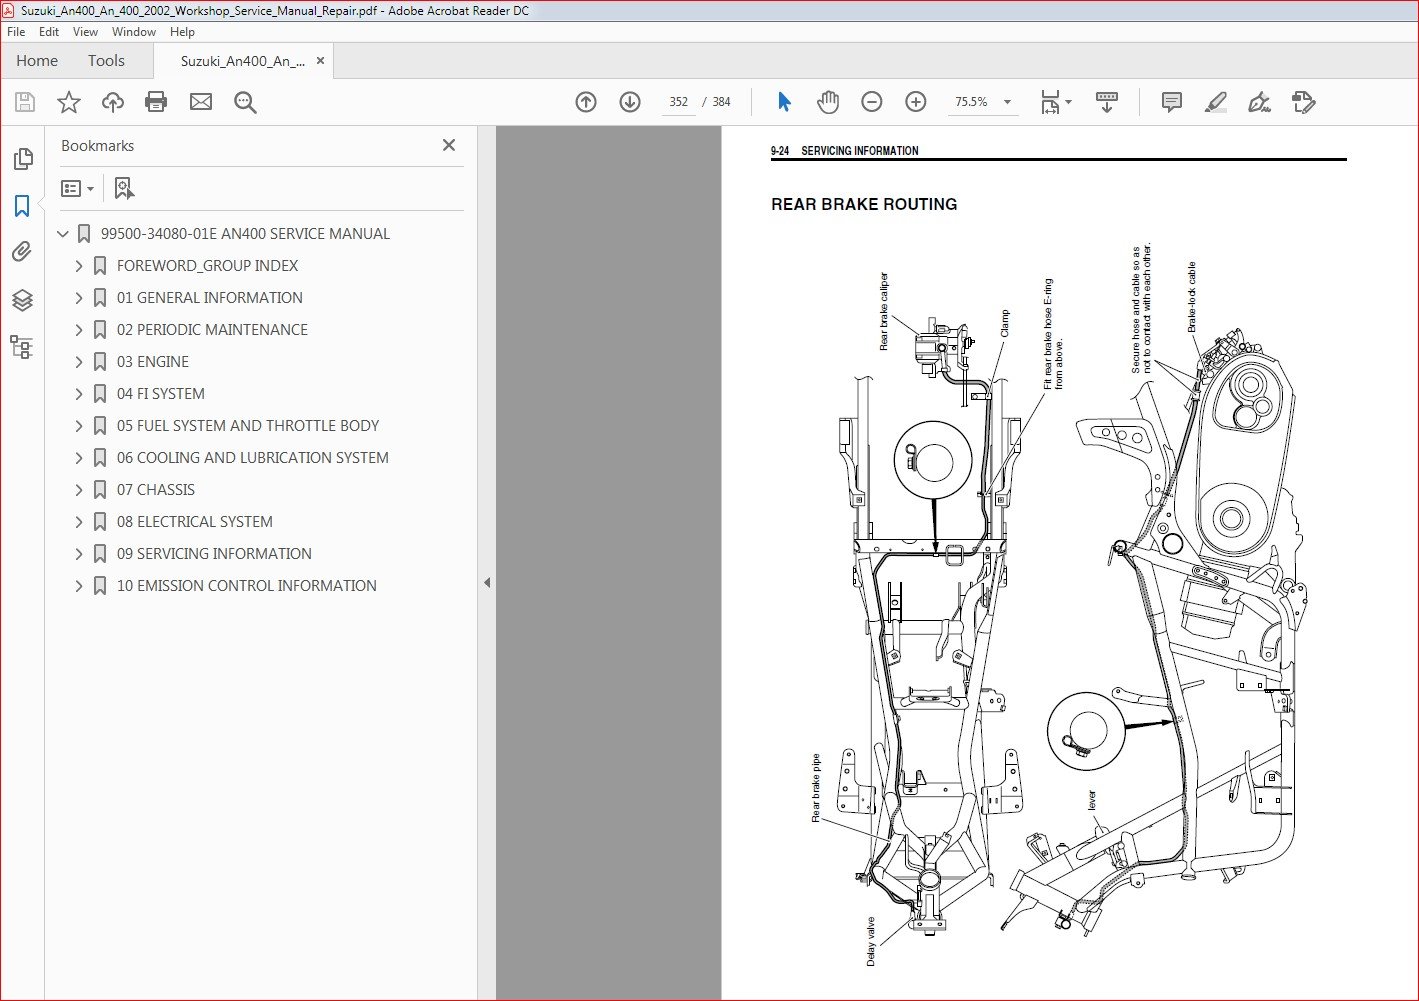Go to next page arrow
Viewport: 1419px width, 1001px height.
(x=630, y=102)
